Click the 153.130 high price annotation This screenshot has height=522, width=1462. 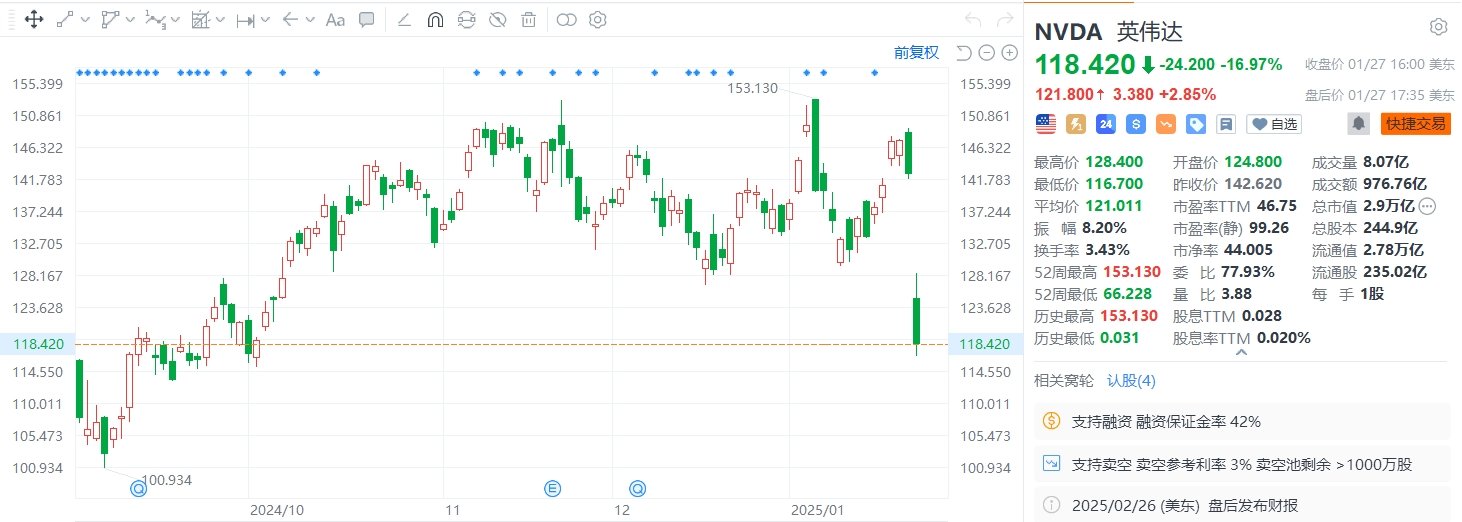tap(752, 88)
